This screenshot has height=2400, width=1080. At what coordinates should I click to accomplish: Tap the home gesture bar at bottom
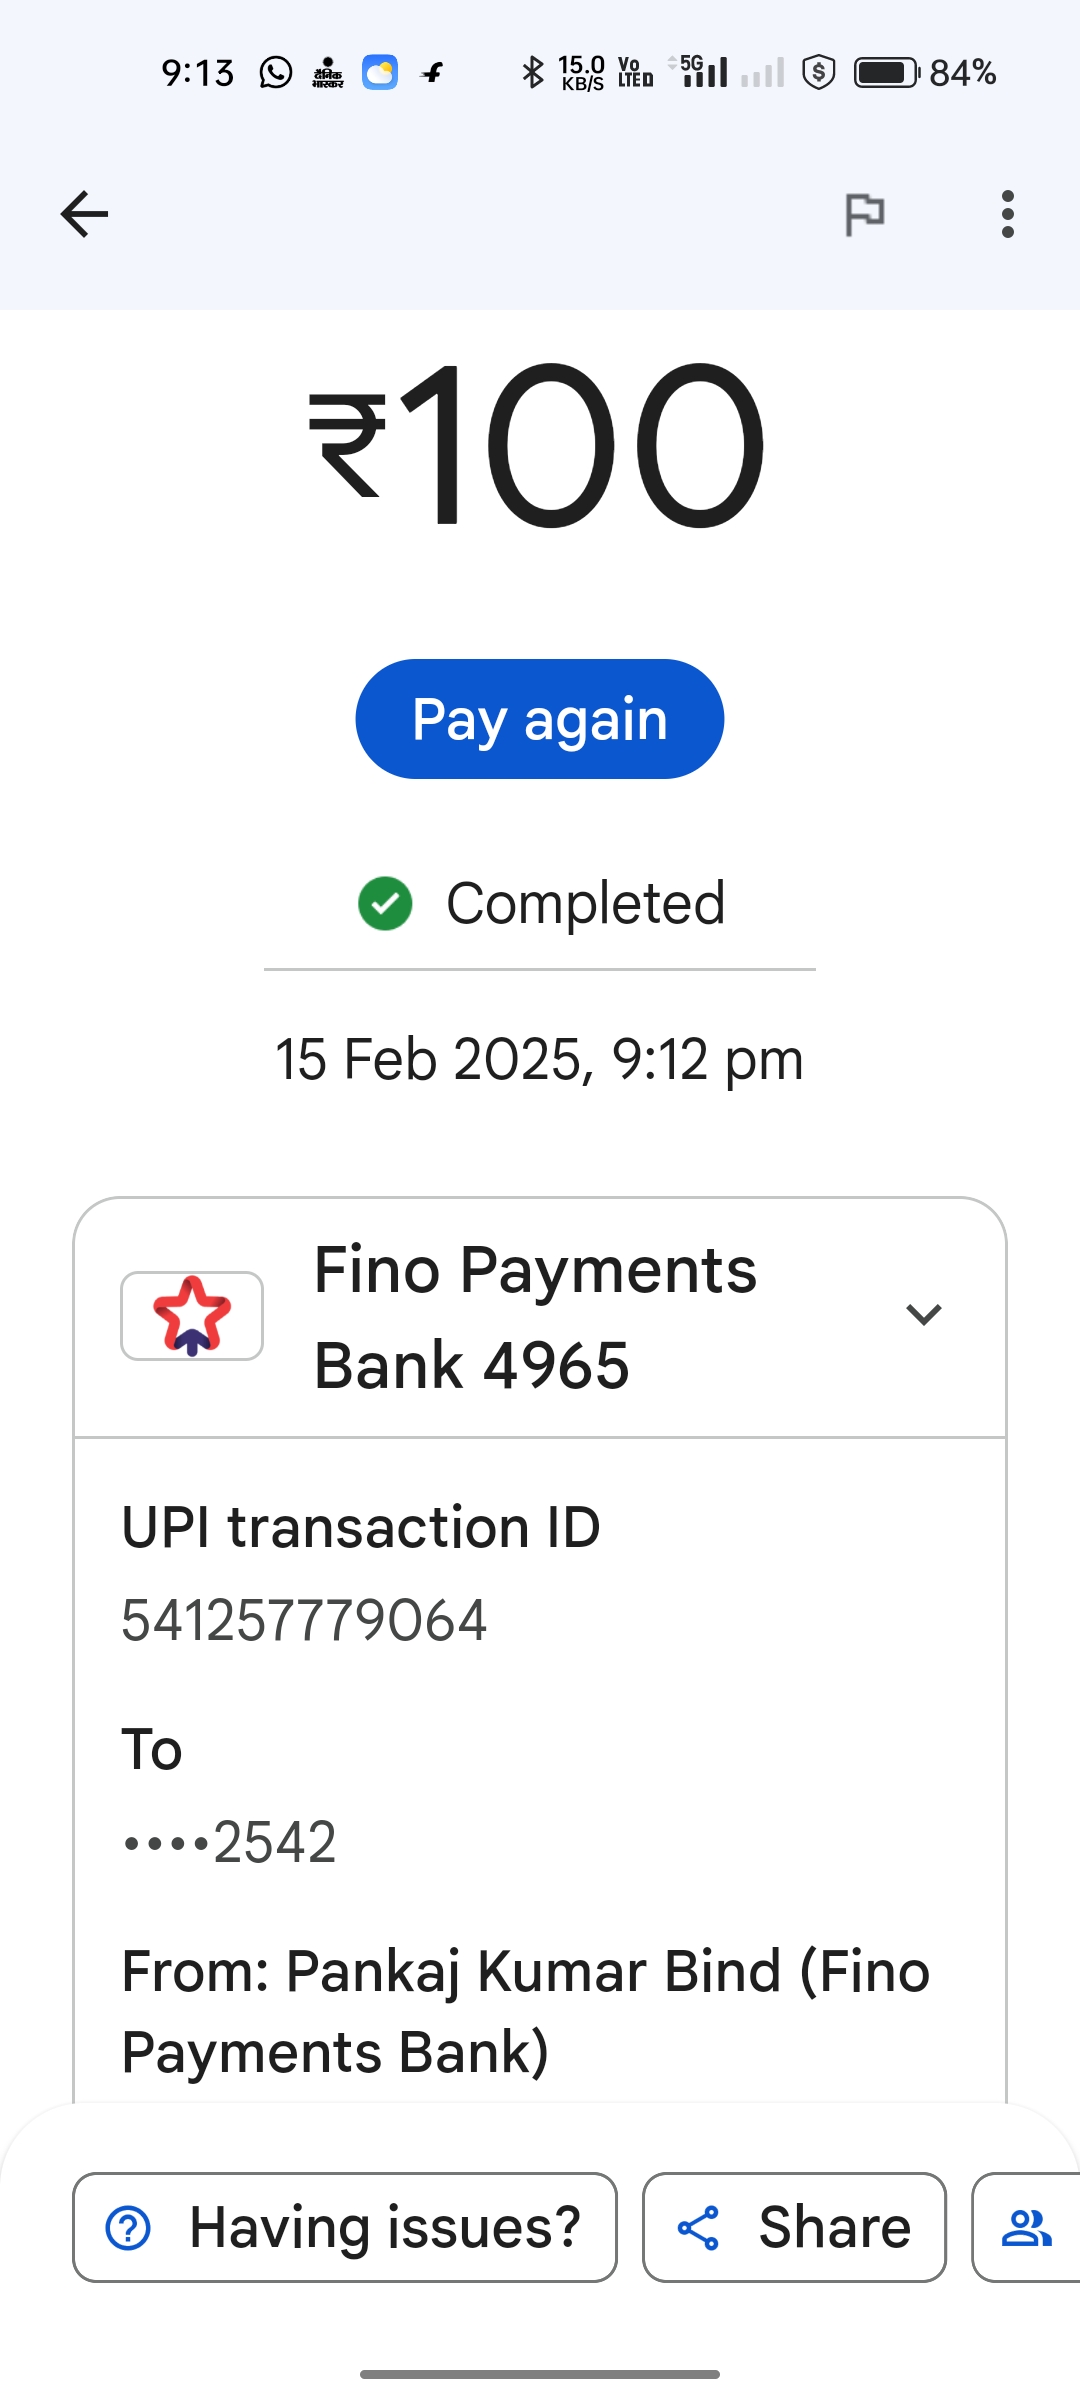pyautogui.click(x=540, y=2374)
